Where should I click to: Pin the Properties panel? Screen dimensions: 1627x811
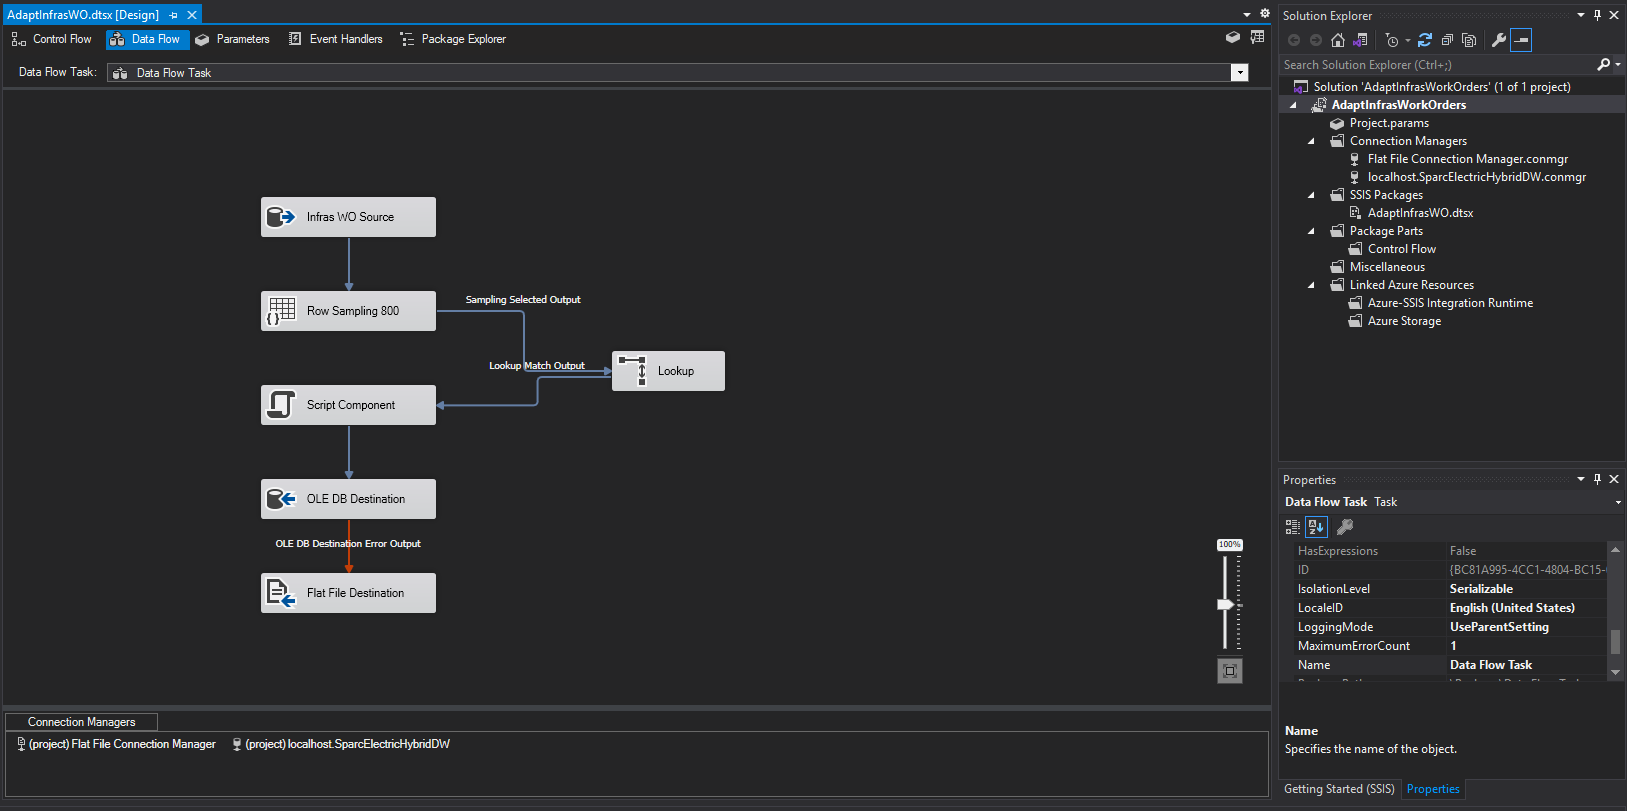point(1597,479)
